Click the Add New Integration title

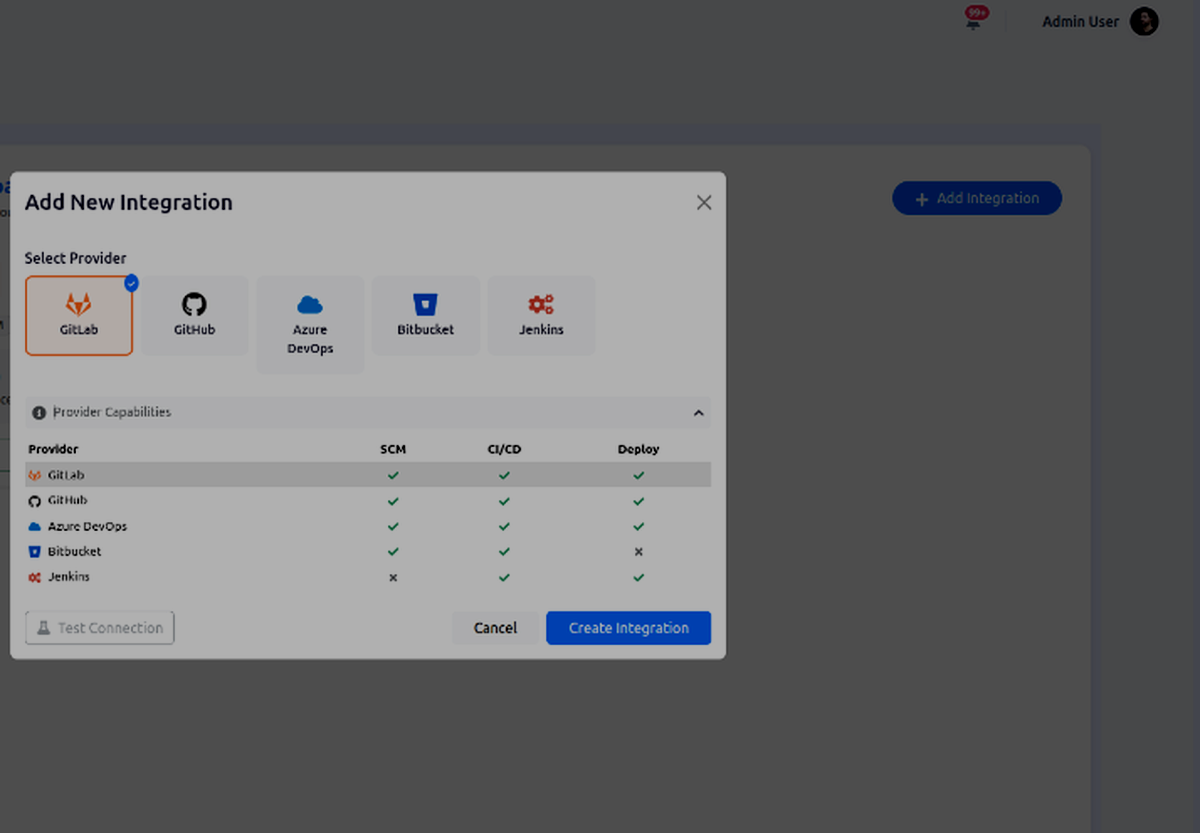click(129, 202)
